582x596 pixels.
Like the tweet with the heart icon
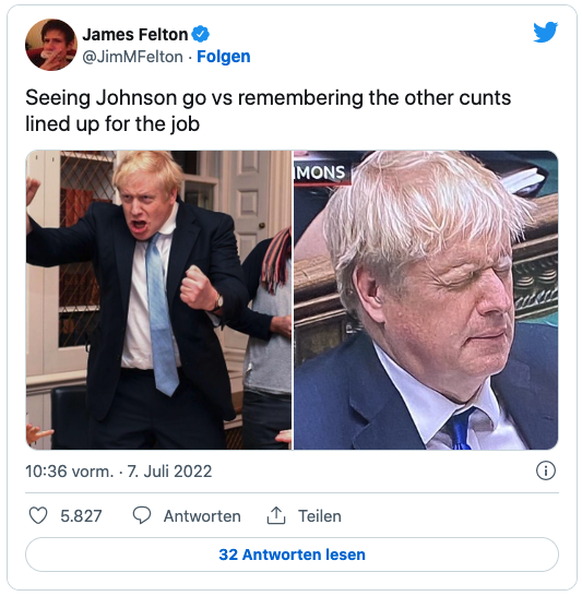(38, 516)
